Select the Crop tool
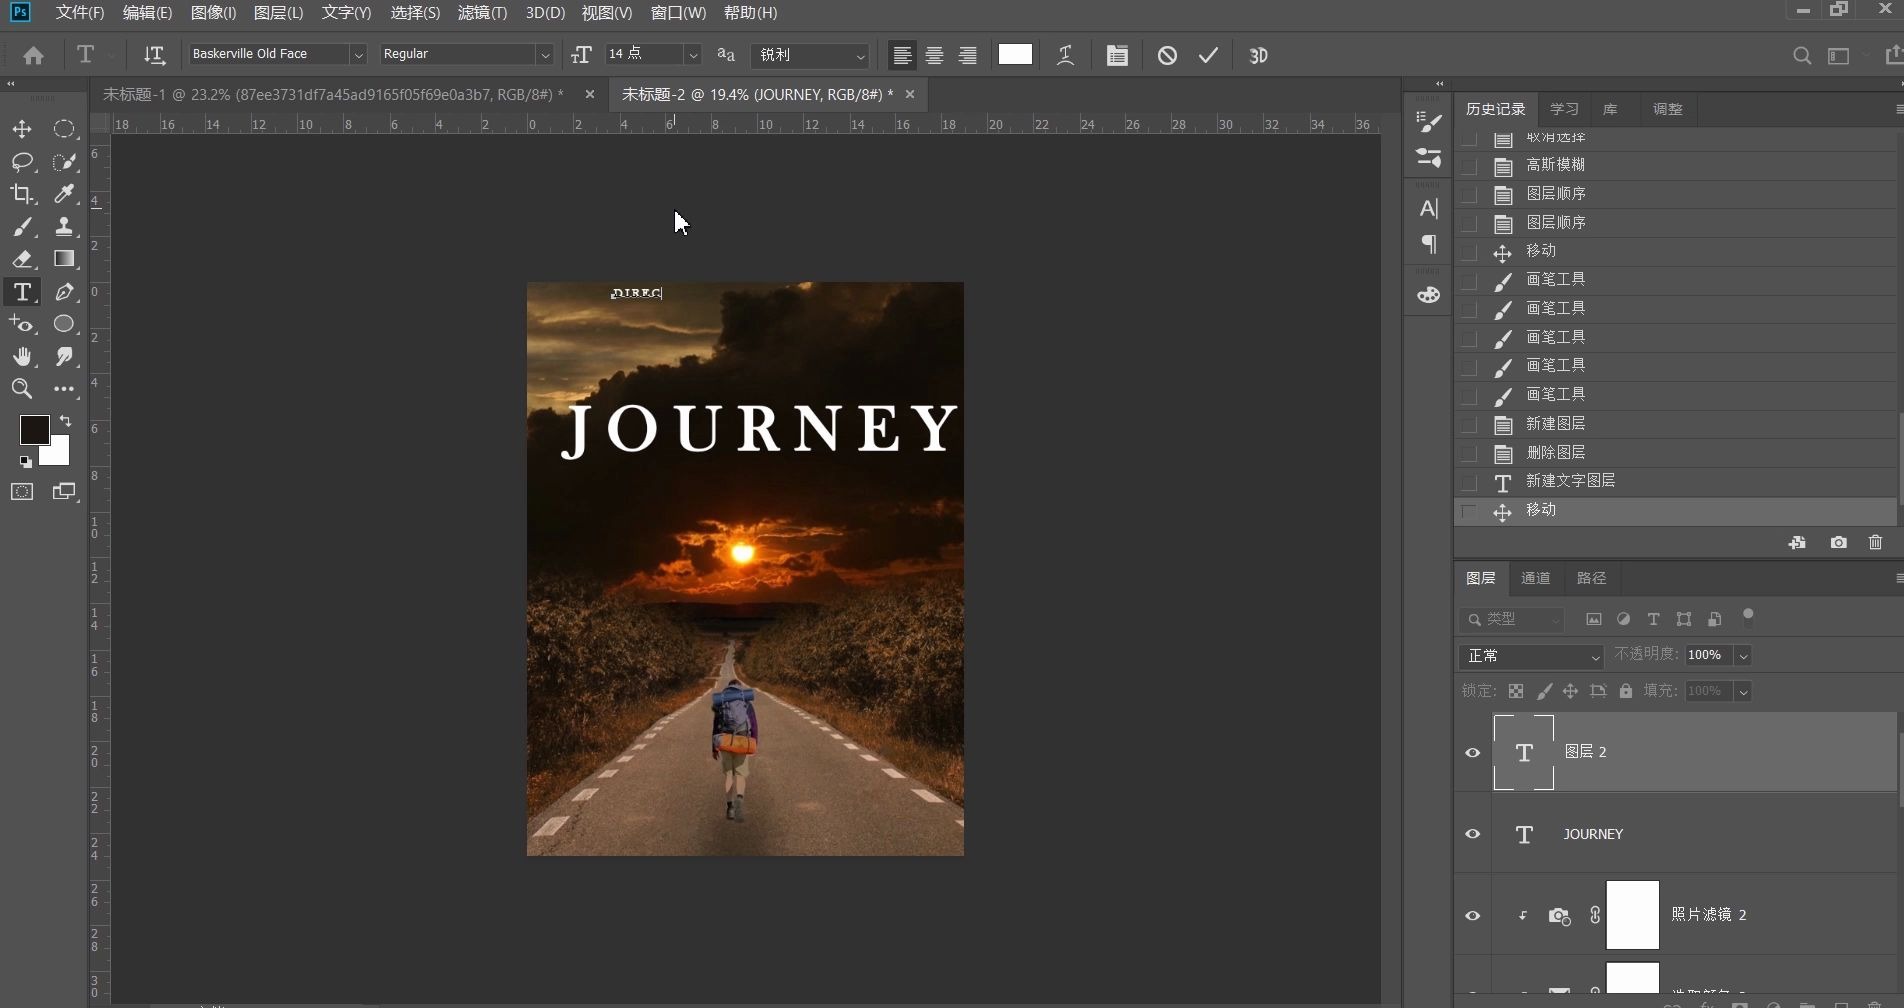This screenshot has width=1904, height=1008. (x=22, y=194)
